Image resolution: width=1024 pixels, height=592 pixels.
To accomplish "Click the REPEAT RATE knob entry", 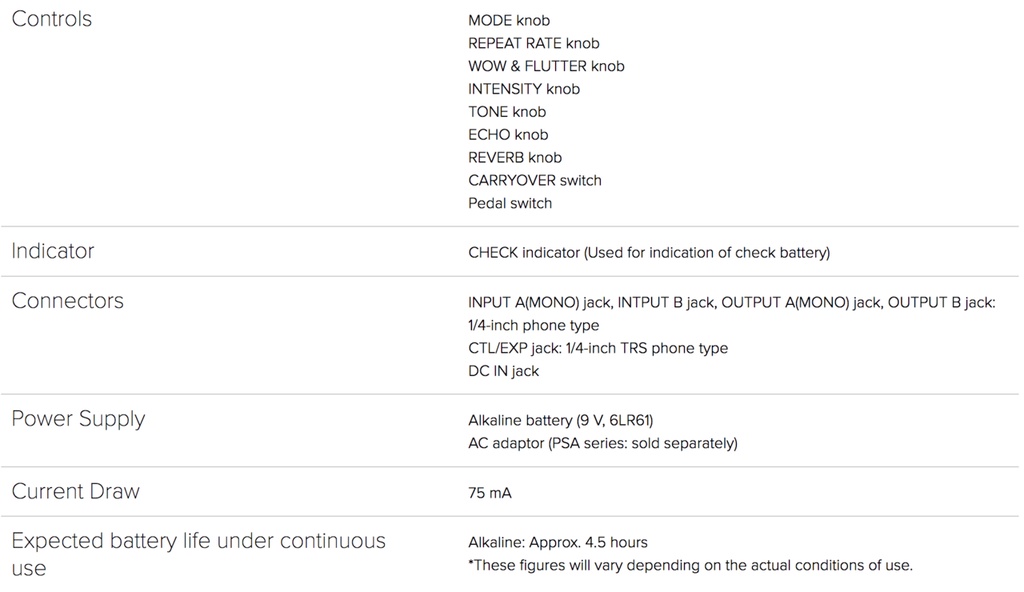I will pos(533,43).
